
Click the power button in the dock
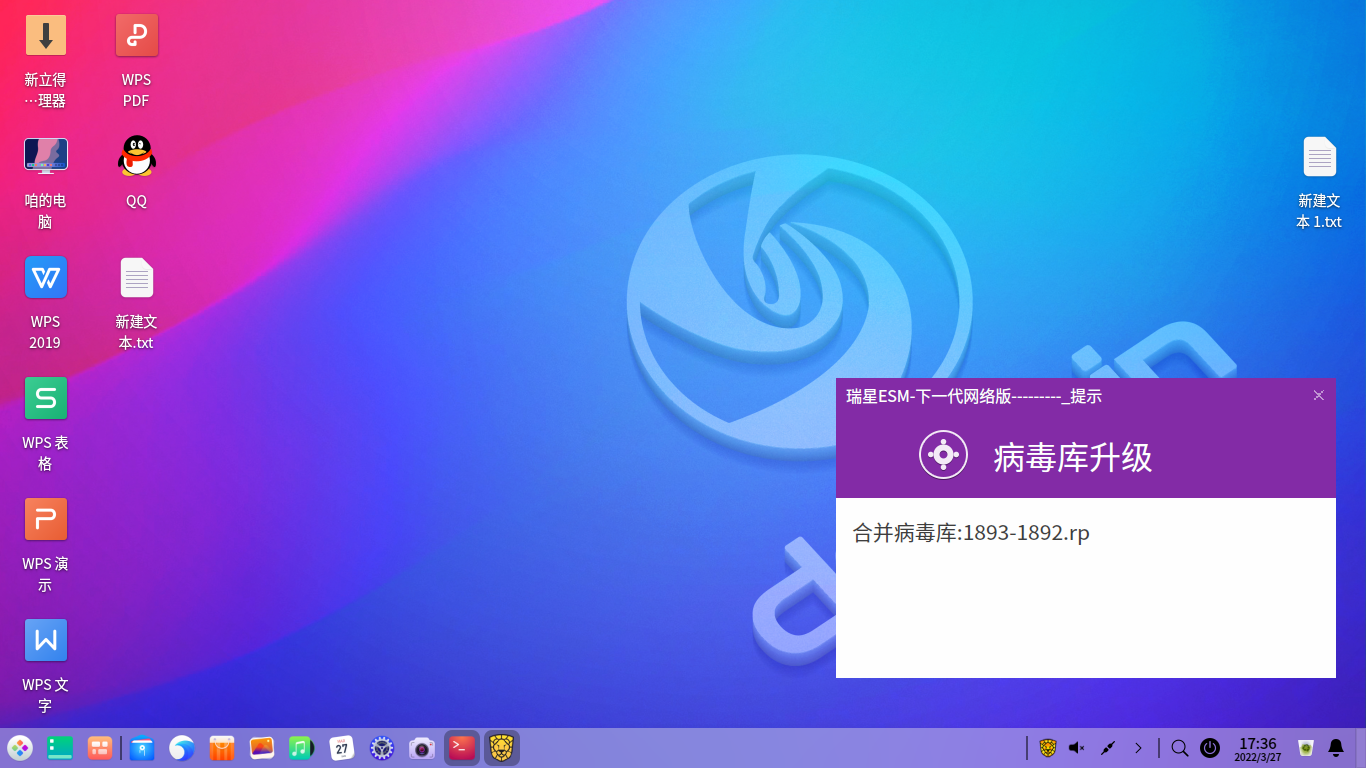[x=1210, y=748]
